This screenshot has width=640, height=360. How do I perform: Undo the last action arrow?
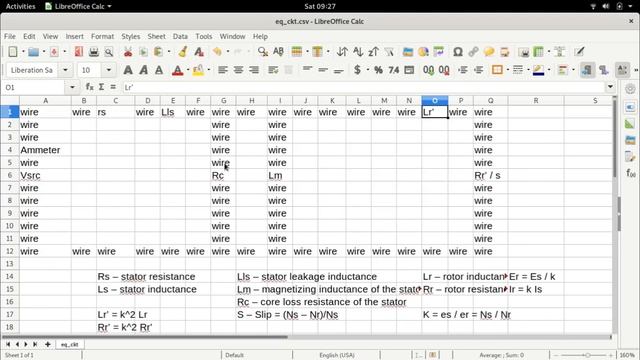coord(217,52)
